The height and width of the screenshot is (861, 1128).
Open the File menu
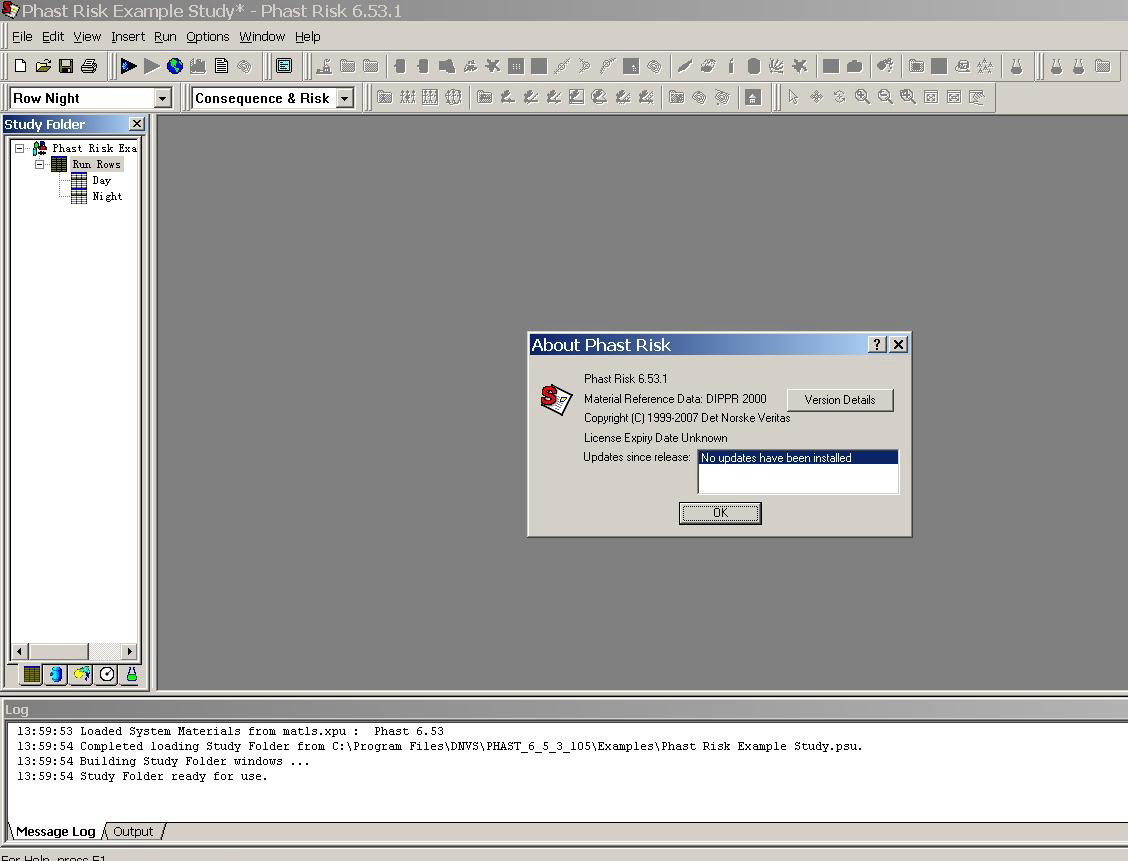22,37
